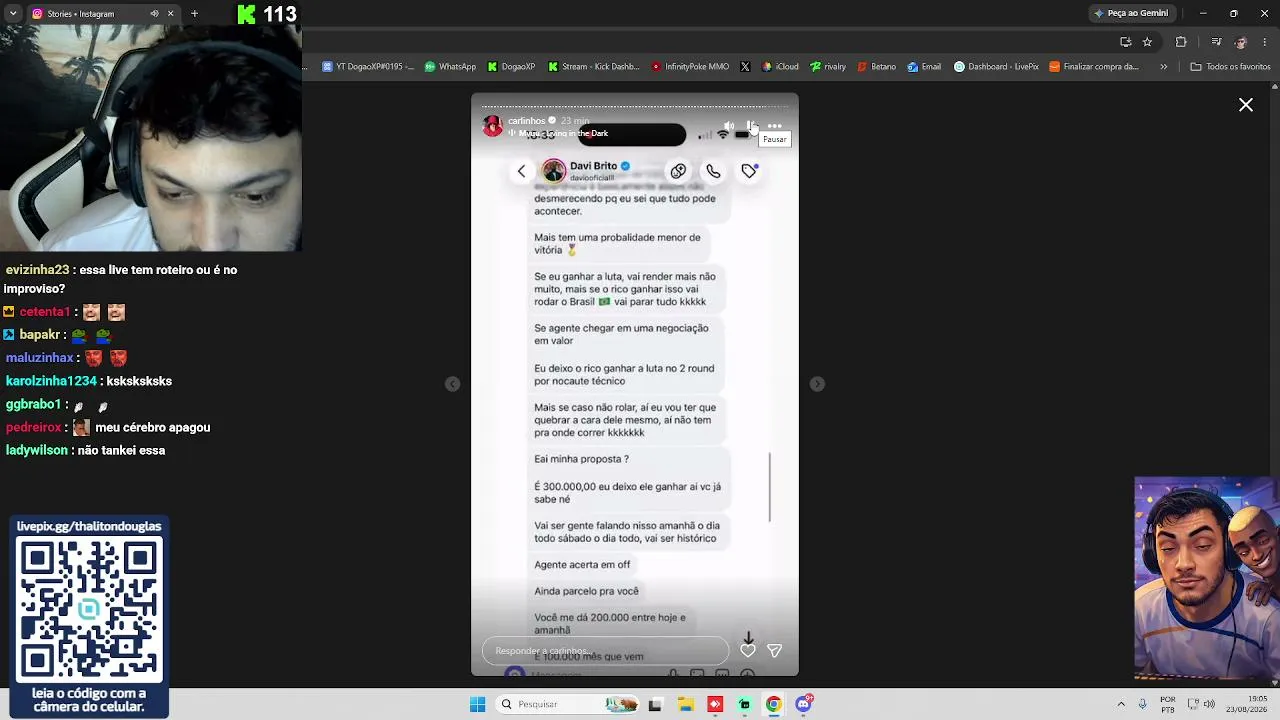Open Discord from the taskbar
1280x720 pixels.
coord(803,704)
